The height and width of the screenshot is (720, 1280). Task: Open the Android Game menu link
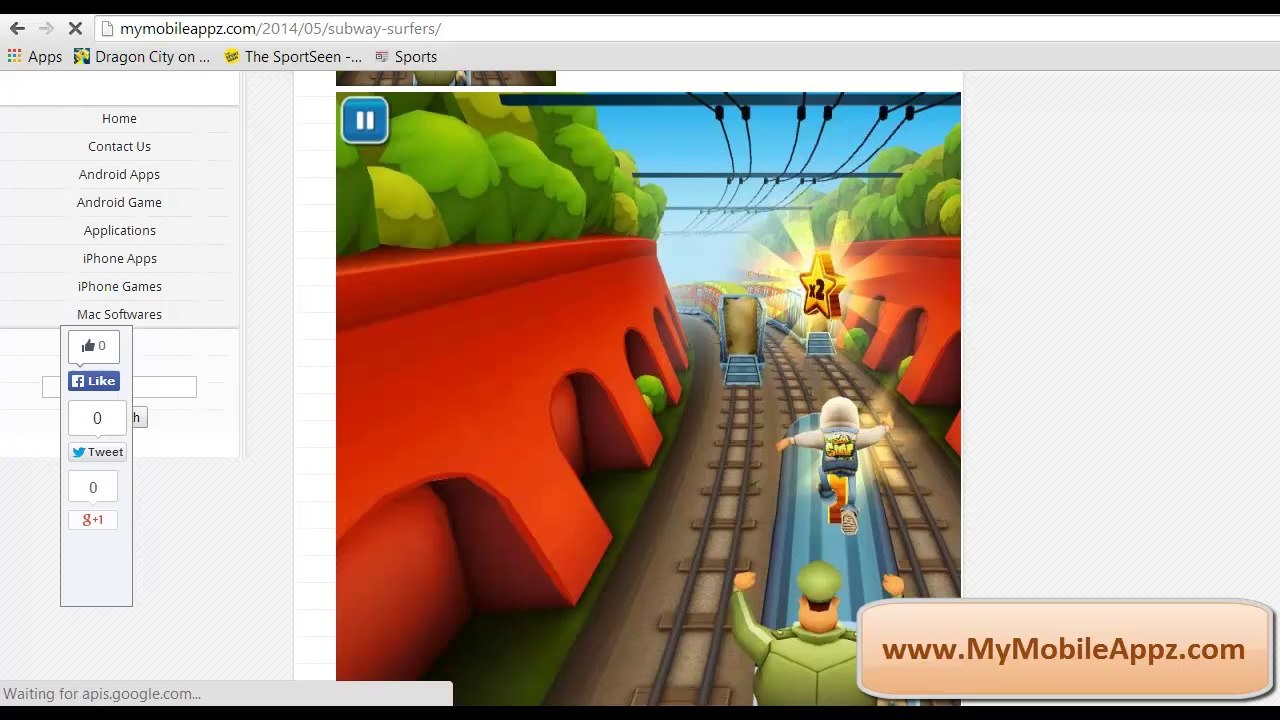tap(119, 202)
